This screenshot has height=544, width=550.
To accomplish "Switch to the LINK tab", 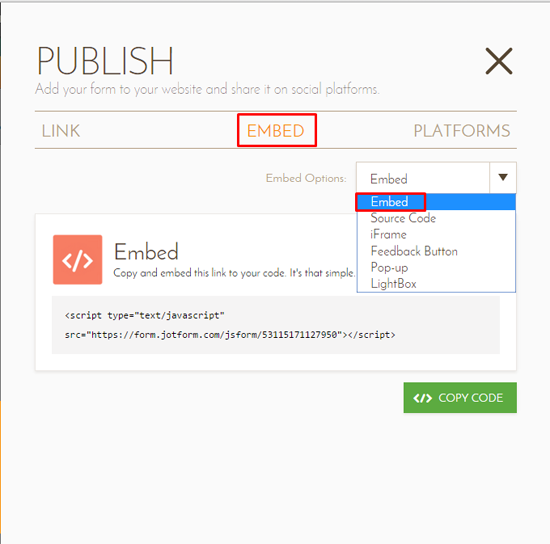I will pyautogui.click(x=61, y=131).
